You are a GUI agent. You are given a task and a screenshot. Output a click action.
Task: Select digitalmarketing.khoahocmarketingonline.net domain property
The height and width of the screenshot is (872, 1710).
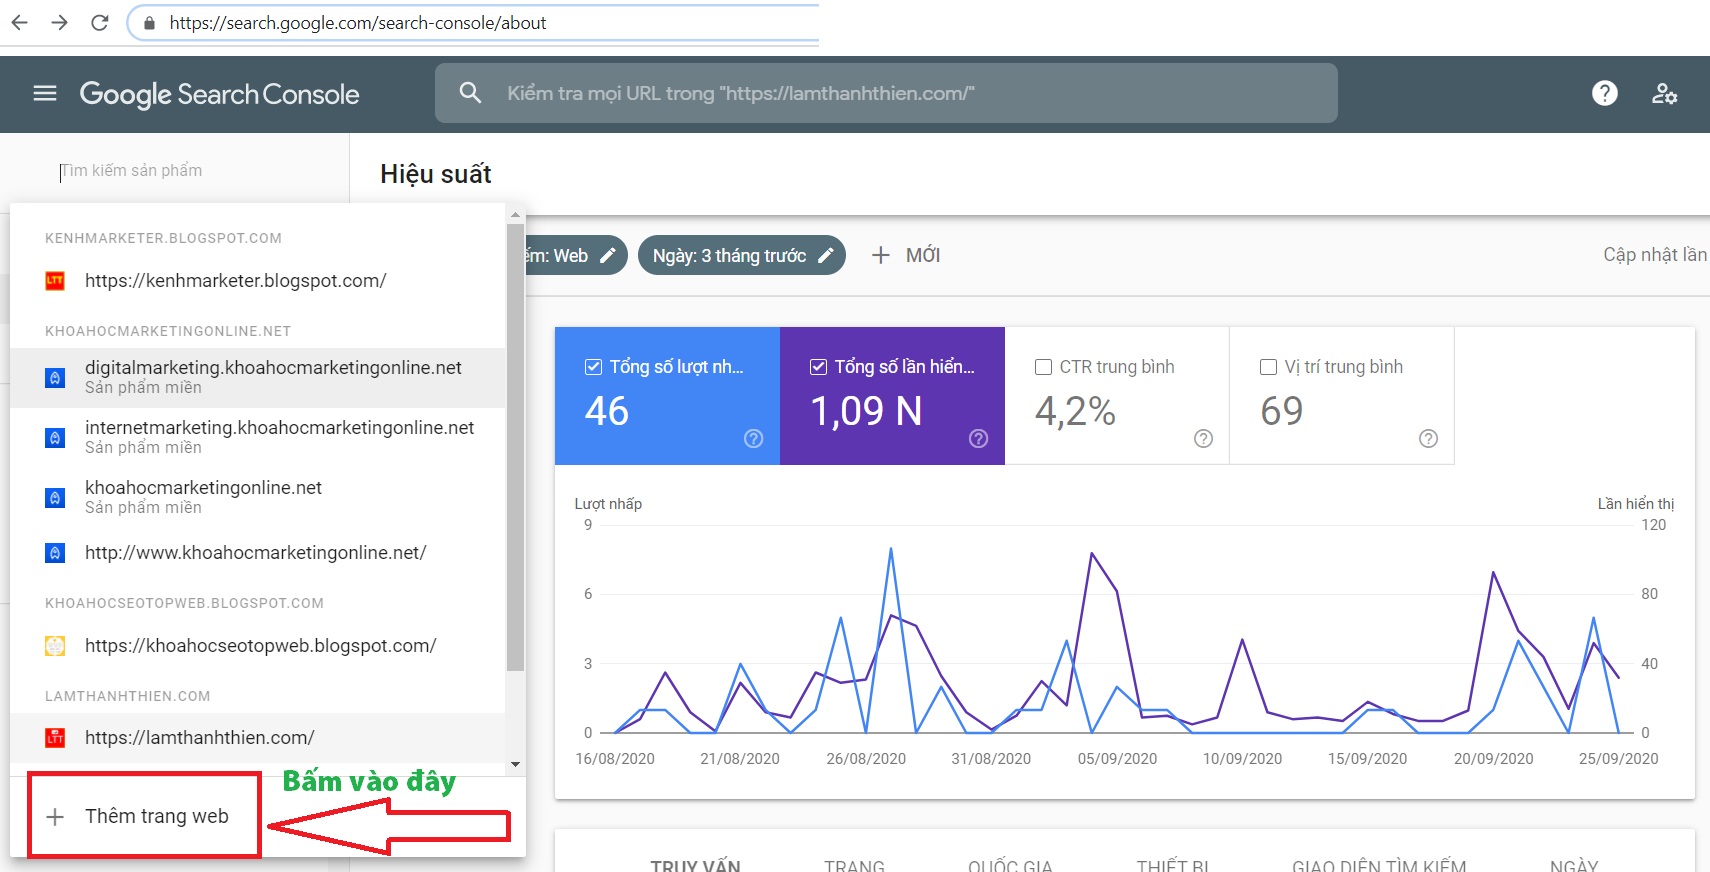pos(258,377)
